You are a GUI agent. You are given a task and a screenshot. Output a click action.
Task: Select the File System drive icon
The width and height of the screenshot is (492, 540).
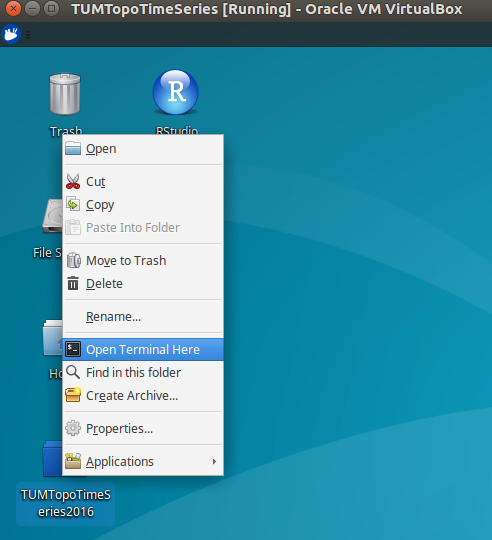point(53,216)
